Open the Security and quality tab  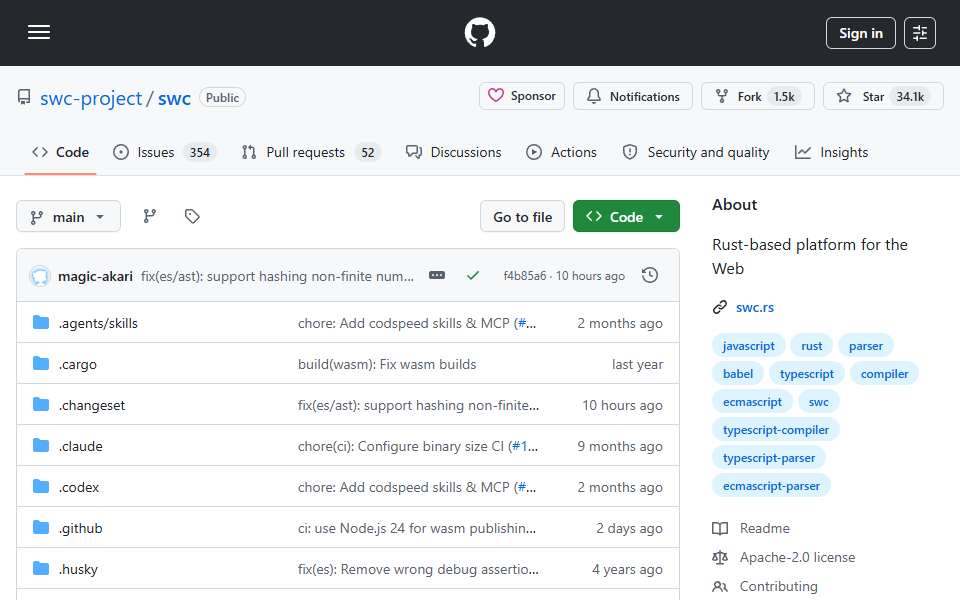point(696,152)
